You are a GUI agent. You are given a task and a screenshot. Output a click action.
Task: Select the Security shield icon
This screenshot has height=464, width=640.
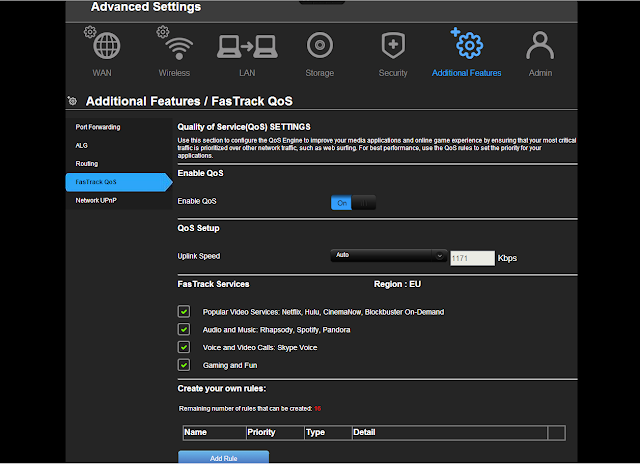pyautogui.click(x=393, y=47)
